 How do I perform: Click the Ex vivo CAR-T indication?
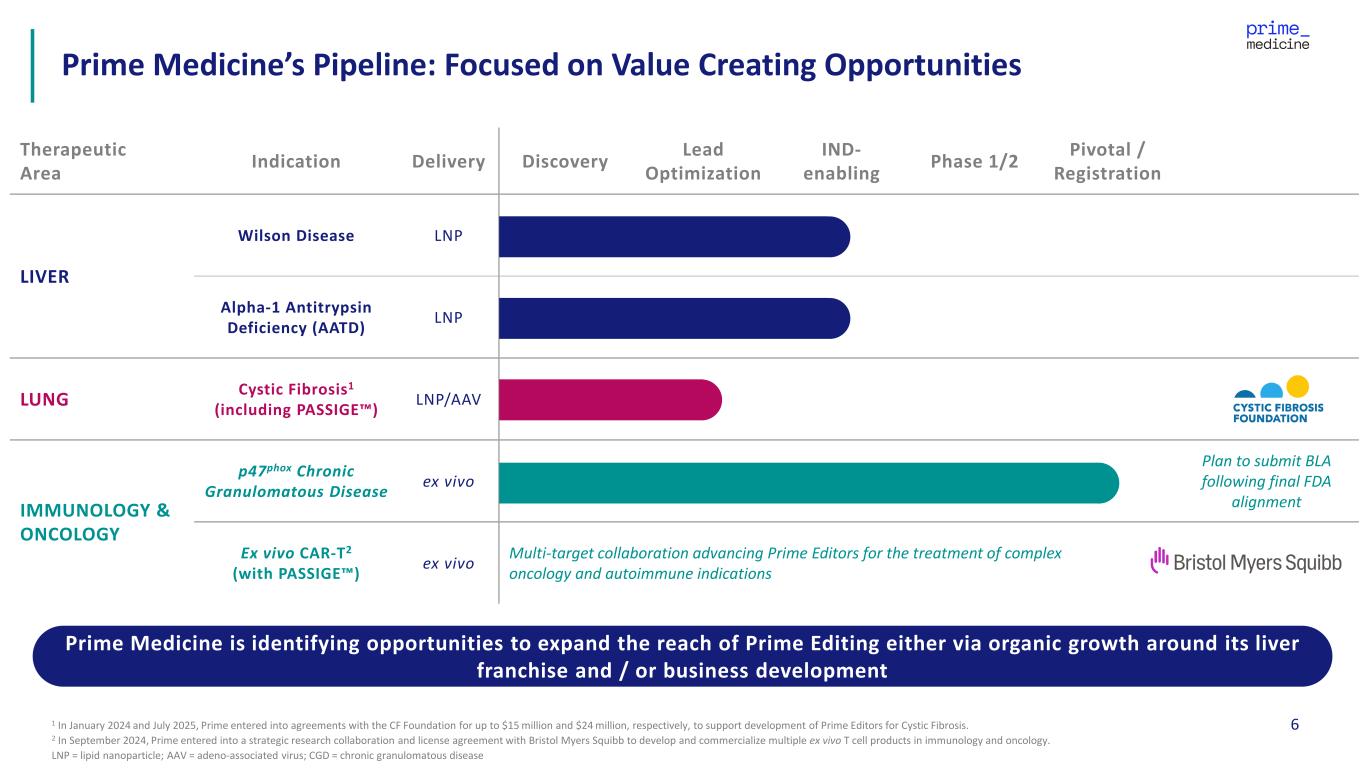pyautogui.click(x=295, y=563)
